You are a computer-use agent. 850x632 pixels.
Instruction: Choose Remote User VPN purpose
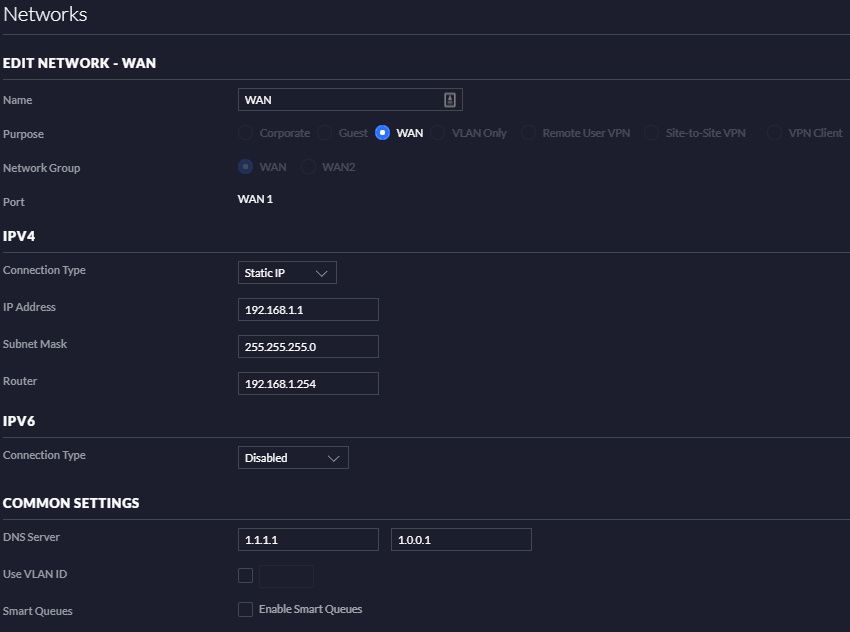click(x=529, y=133)
